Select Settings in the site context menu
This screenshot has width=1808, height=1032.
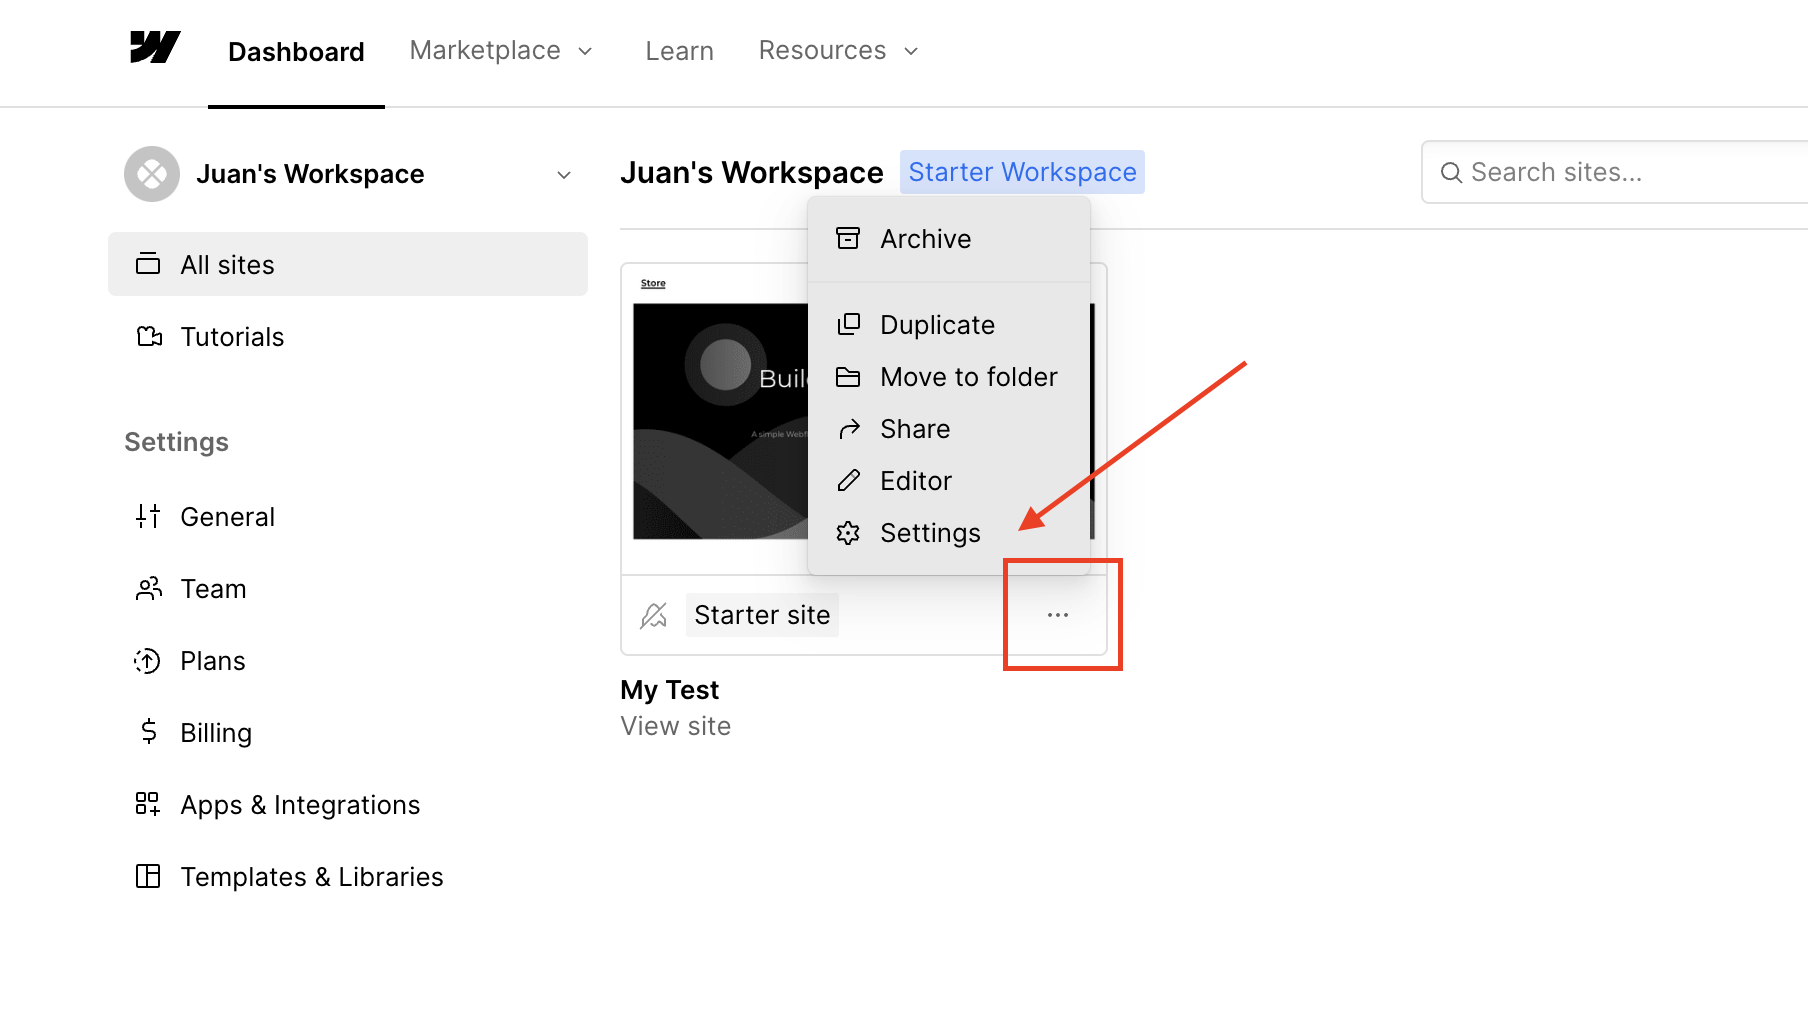(x=929, y=532)
